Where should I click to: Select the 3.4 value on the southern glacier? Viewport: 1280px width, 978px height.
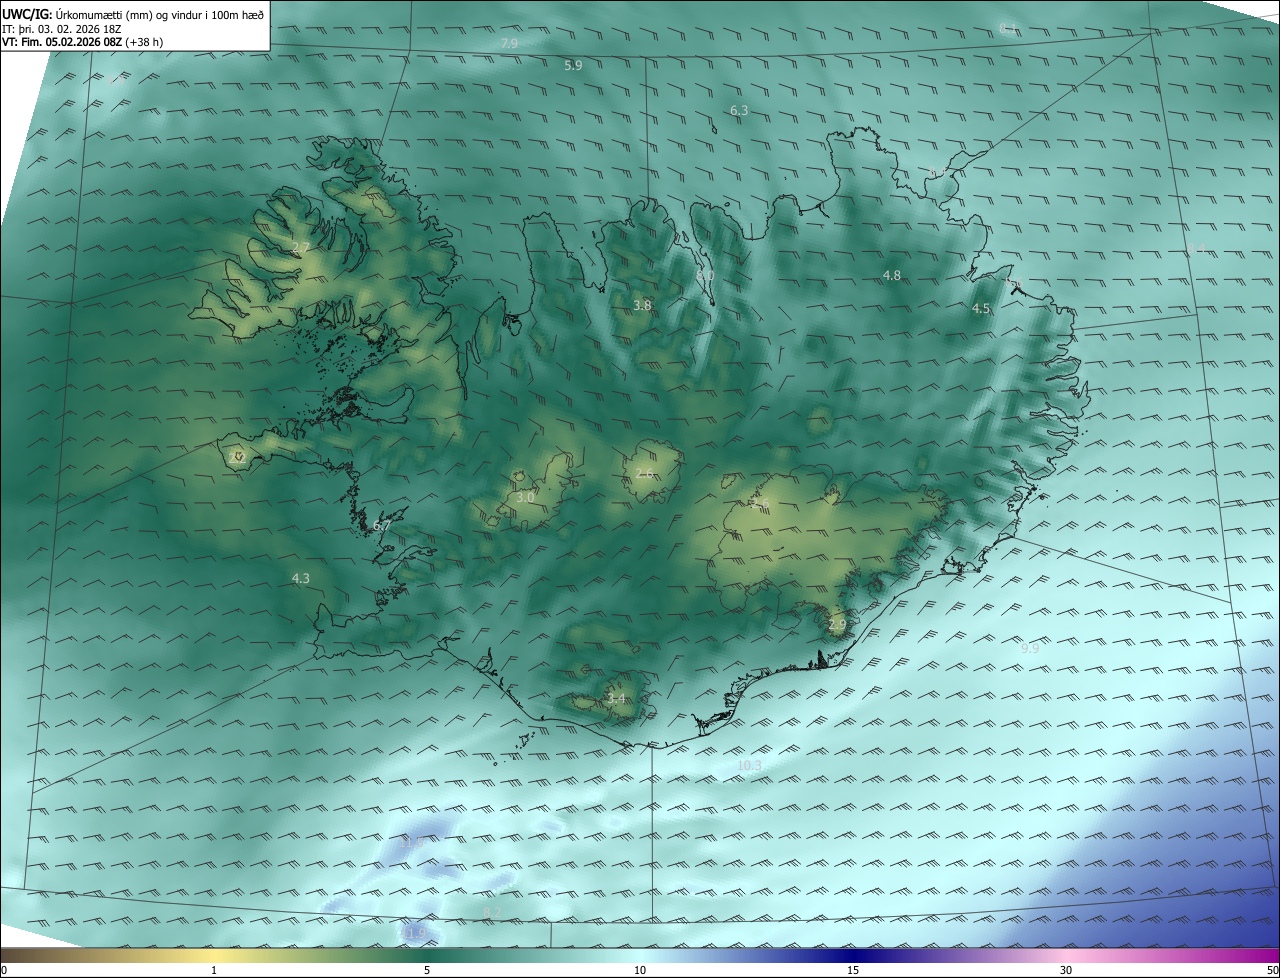coord(616,699)
